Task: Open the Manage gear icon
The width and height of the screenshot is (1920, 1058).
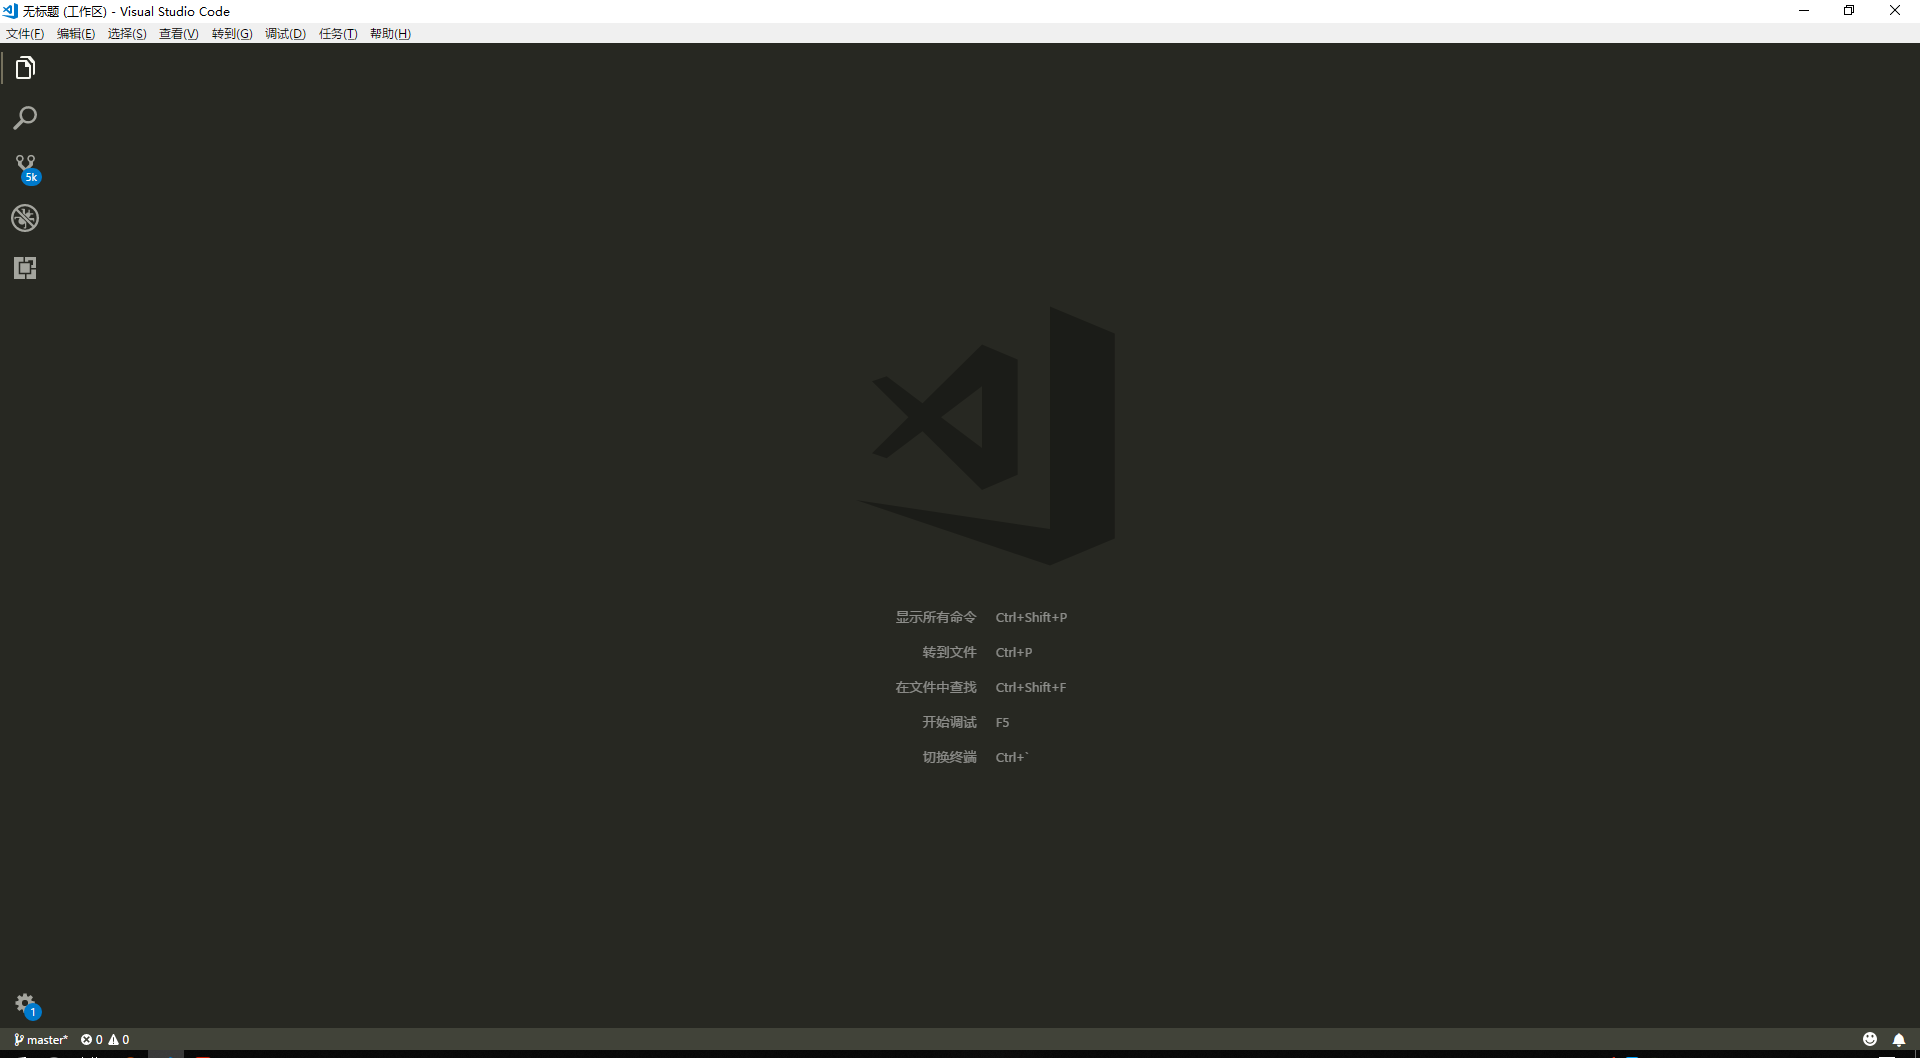Action: pyautogui.click(x=26, y=1005)
